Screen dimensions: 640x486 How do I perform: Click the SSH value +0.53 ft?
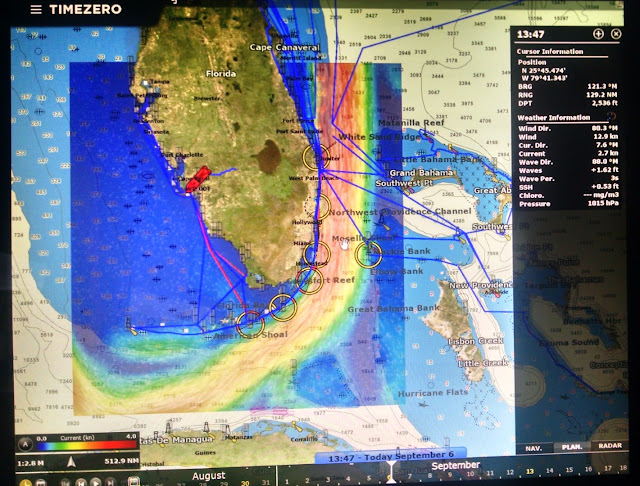coord(604,187)
